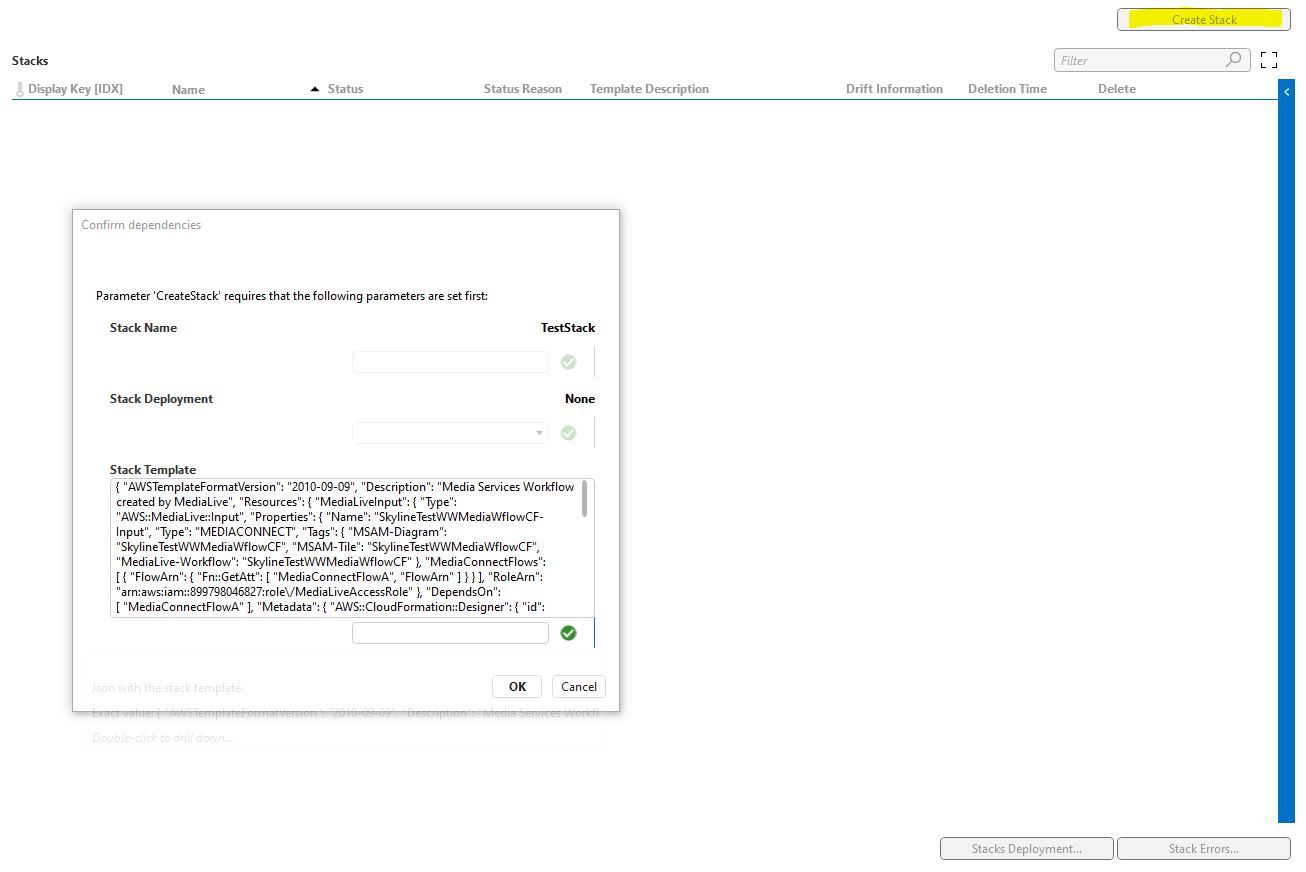Sort by Drift Information column
The image size is (1306, 872).
894,89
